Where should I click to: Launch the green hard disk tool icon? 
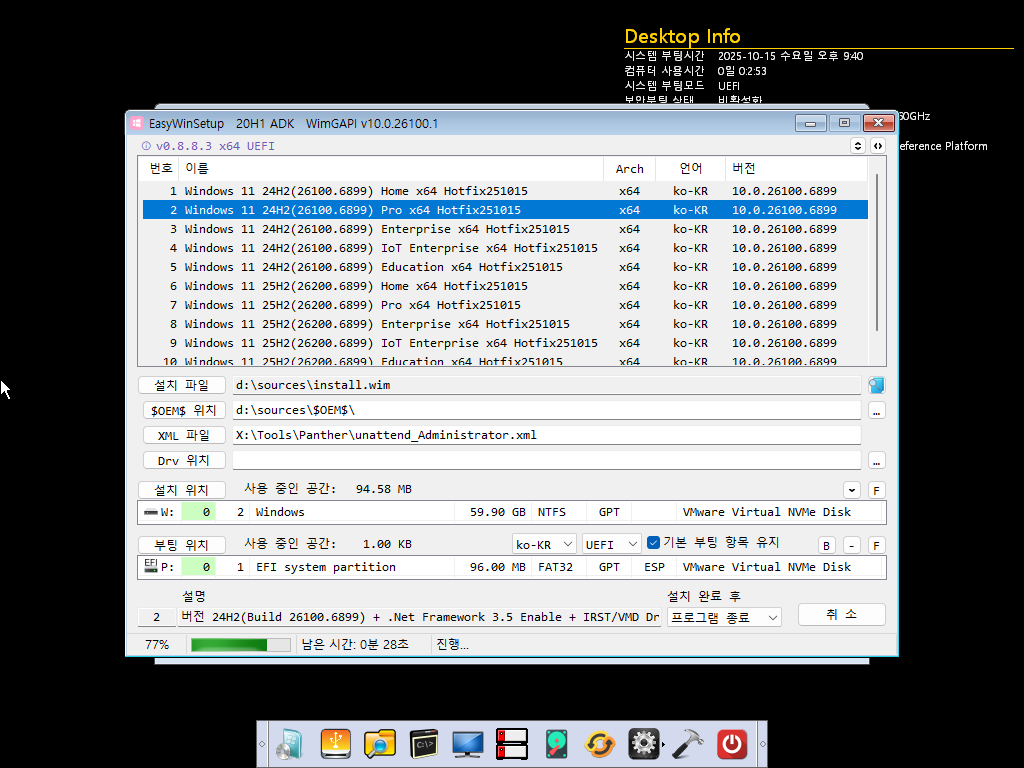tap(556, 744)
